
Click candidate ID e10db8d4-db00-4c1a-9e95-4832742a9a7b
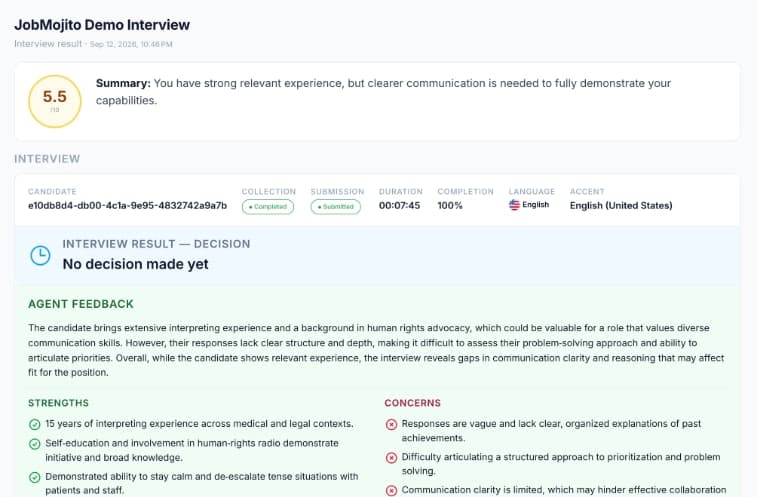(x=127, y=205)
